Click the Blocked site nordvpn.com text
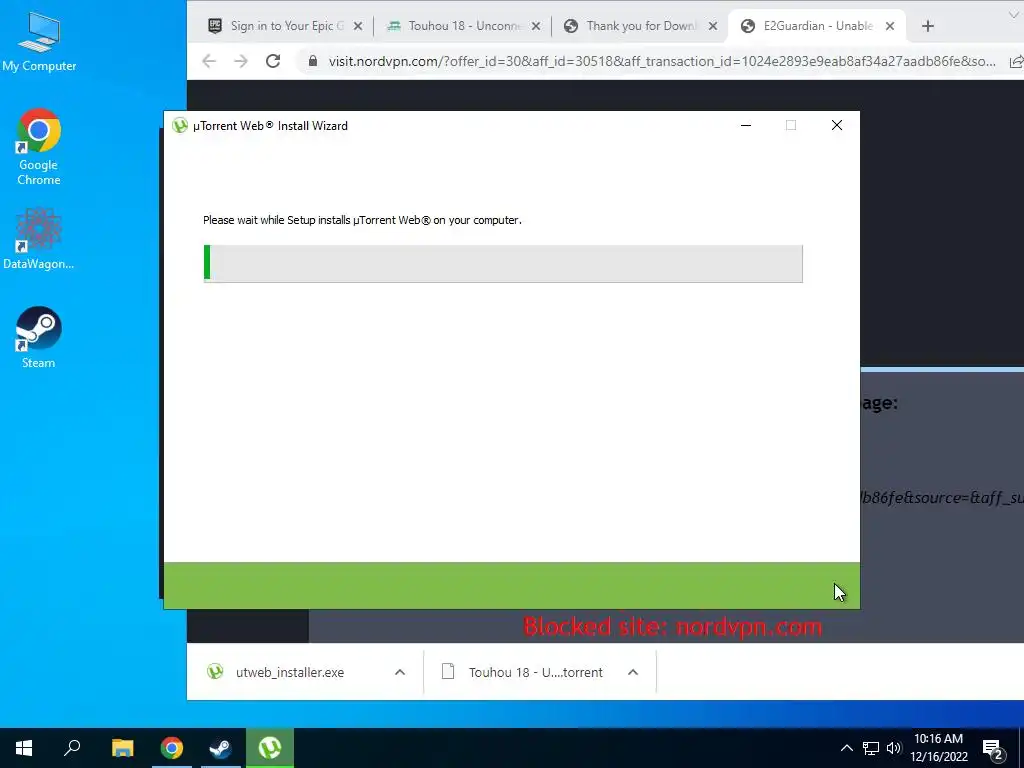The width and height of the screenshot is (1024, 768). point(673,627)
